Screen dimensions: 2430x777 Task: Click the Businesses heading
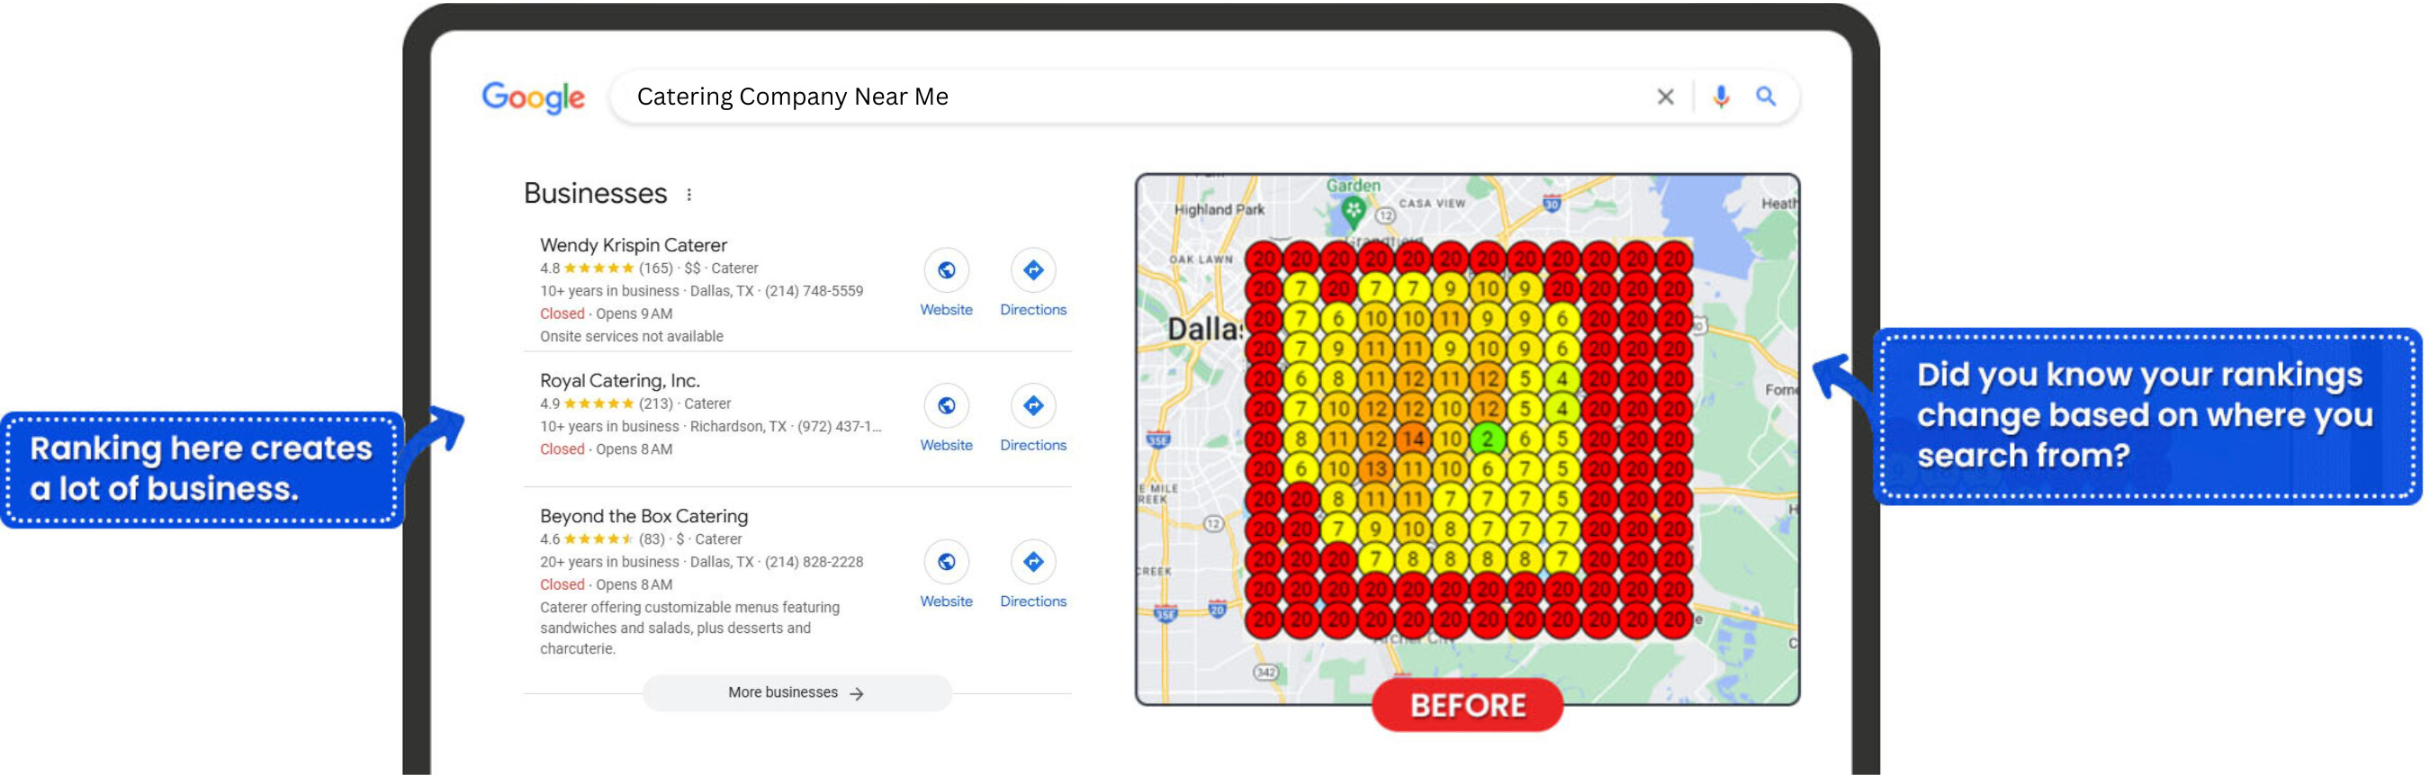[x=595, y=194]
